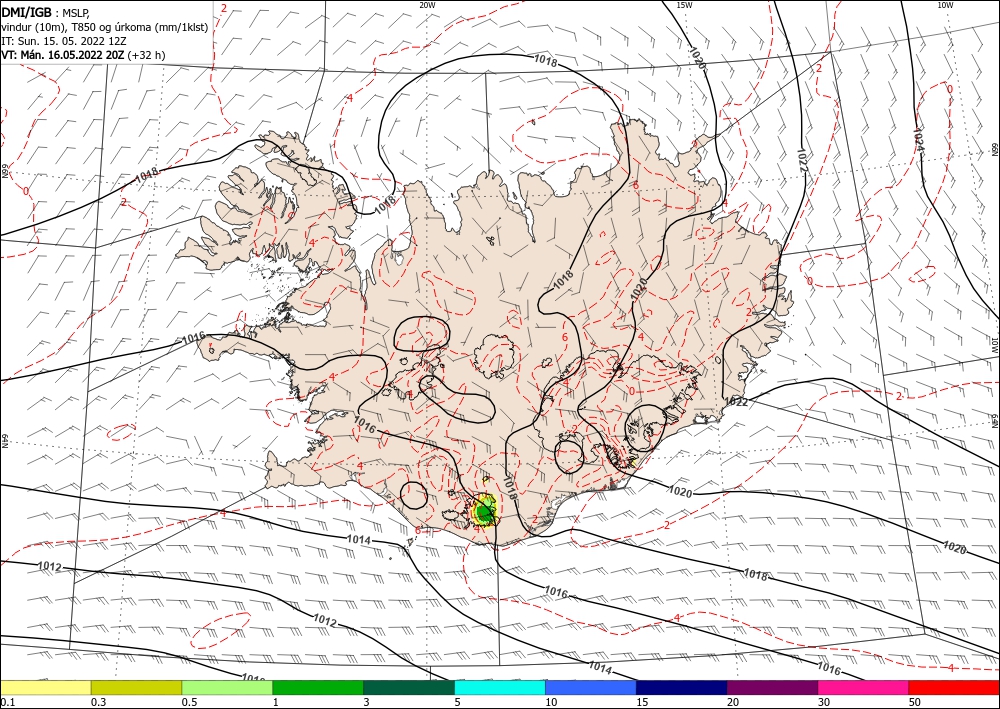Click the "10W" longitude label at top edge

(x=945, y=5)
